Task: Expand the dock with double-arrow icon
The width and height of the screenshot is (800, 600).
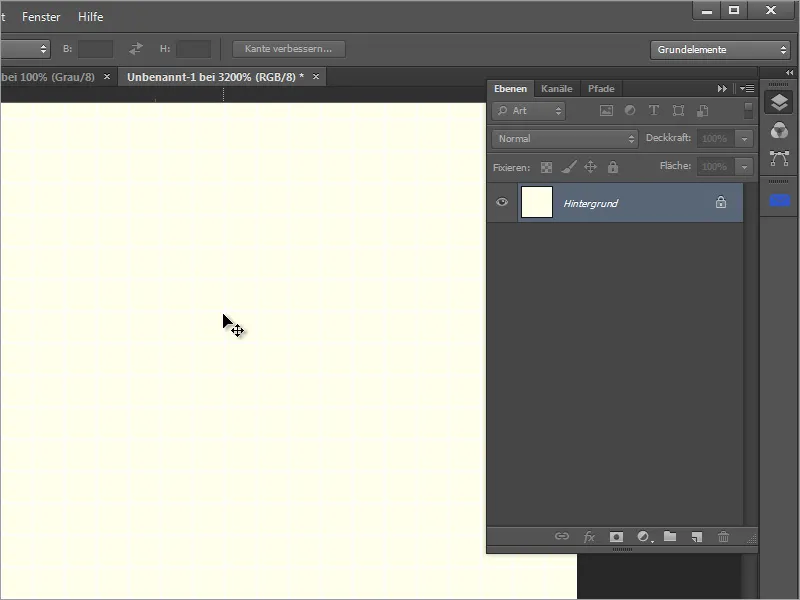Action: tap(789, 73)
